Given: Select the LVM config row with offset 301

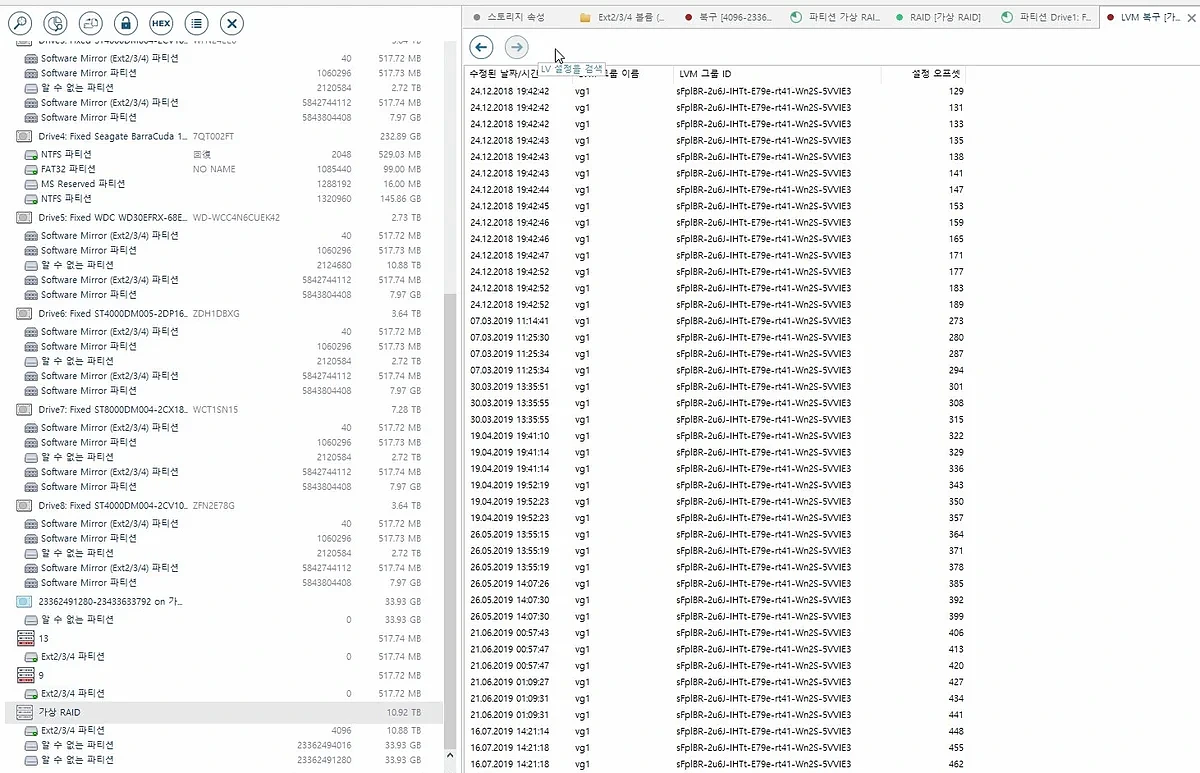Looking at the screenshot, I should [x=716, y=386].
